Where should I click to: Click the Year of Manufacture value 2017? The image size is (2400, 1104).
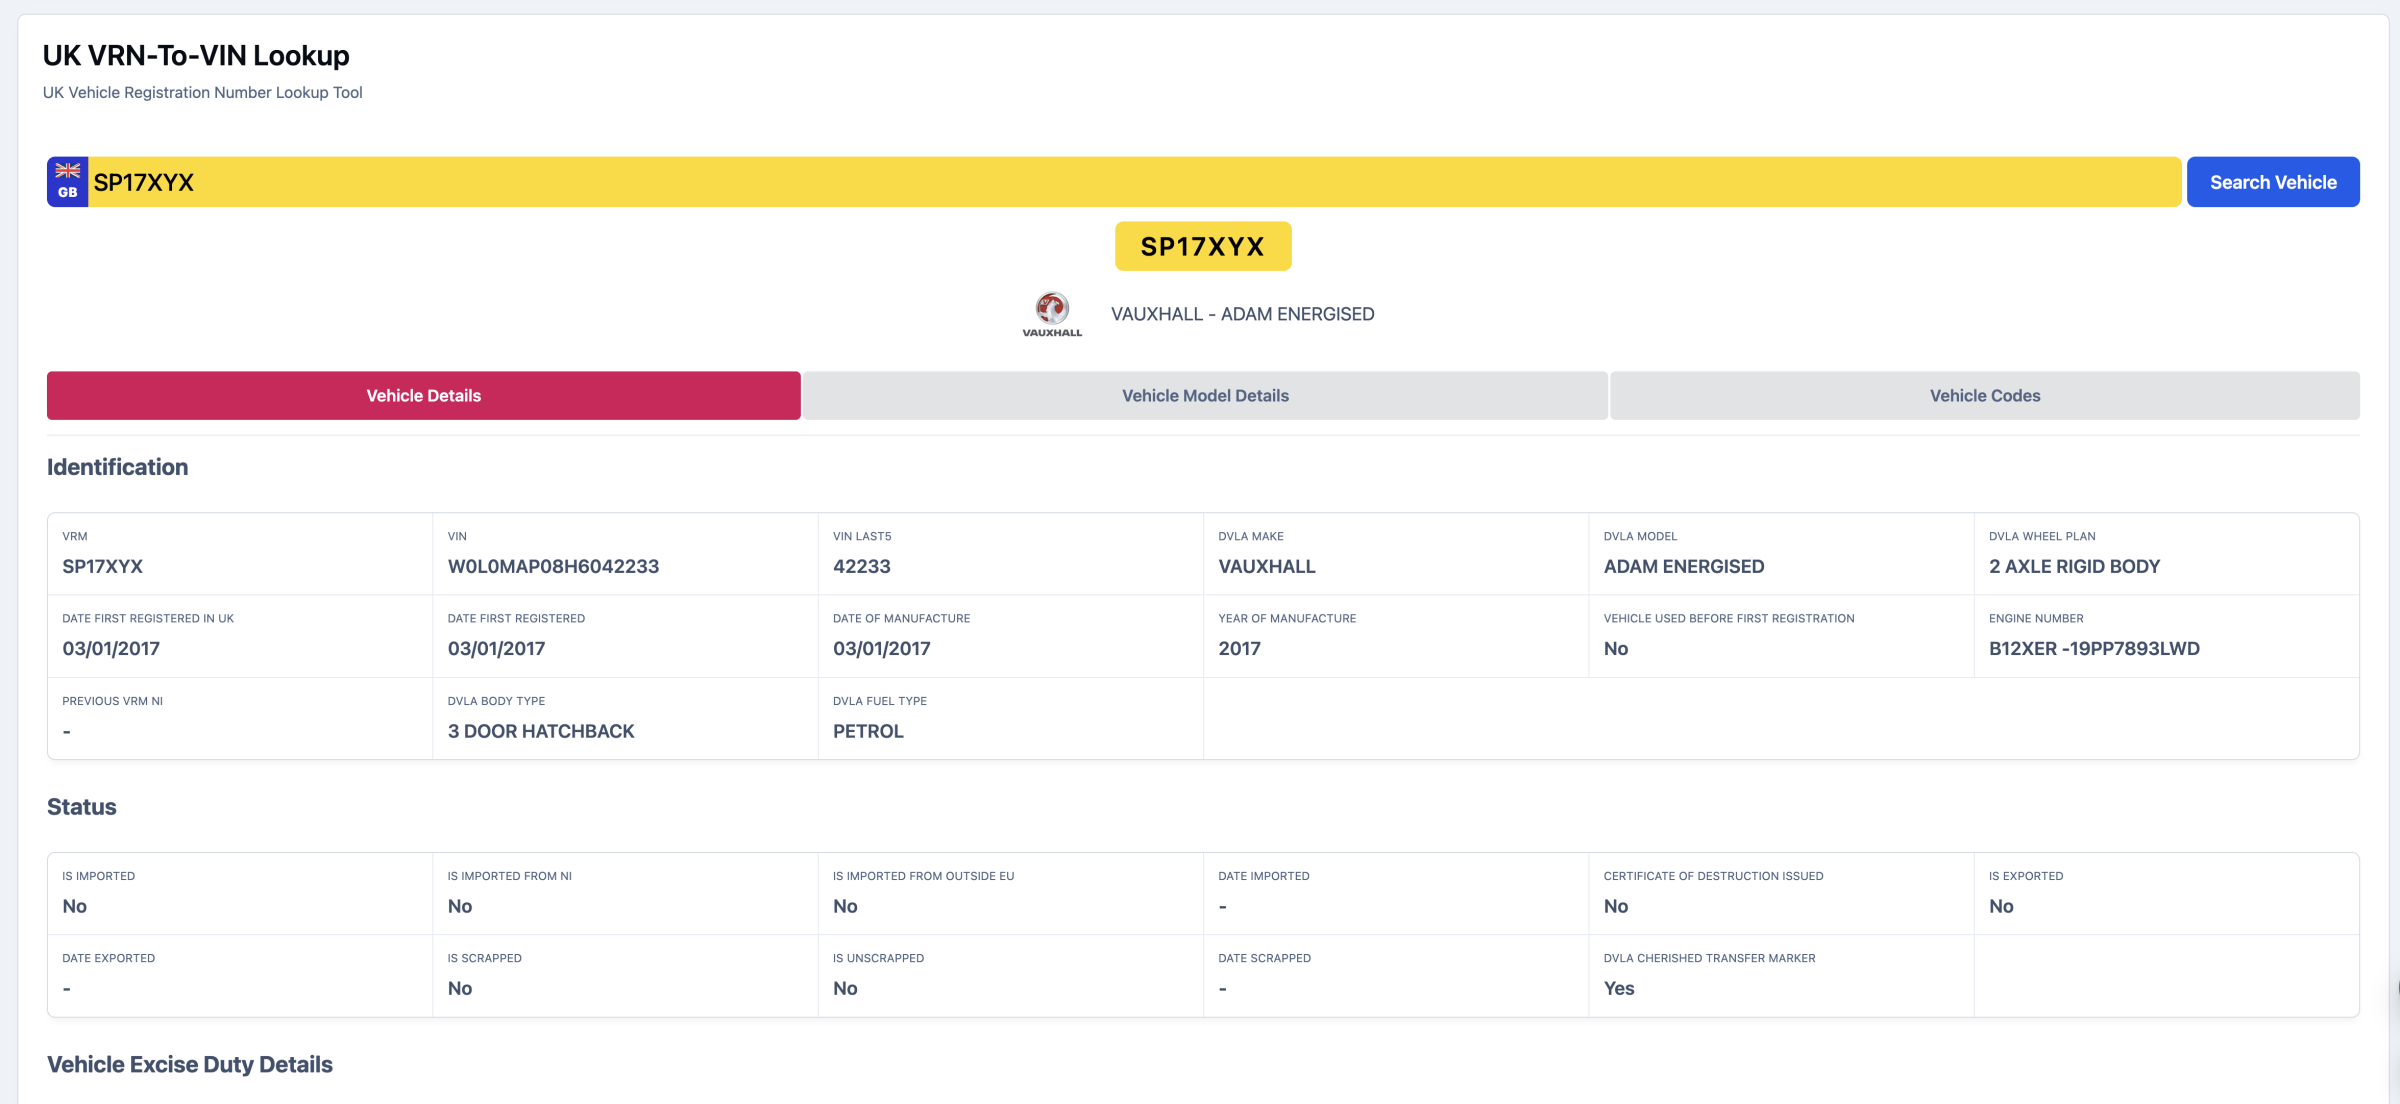(1239, 649)
